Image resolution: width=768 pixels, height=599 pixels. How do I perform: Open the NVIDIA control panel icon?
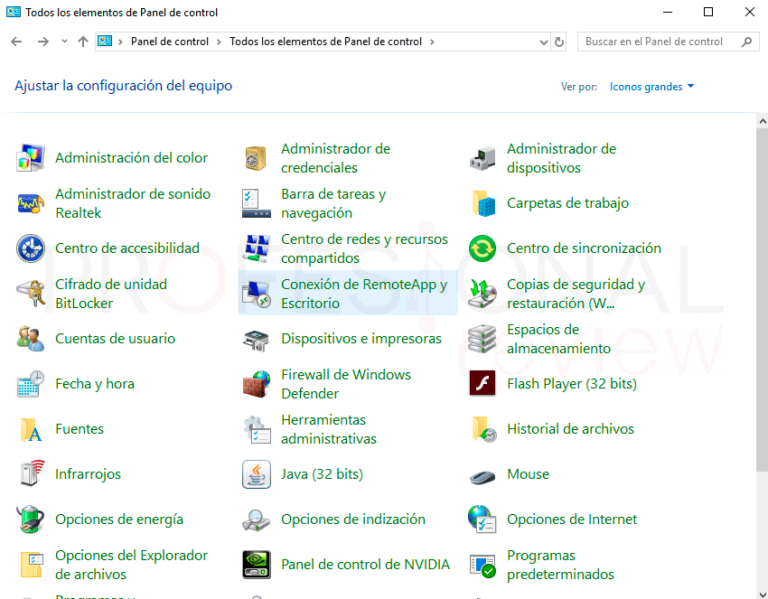pos(256,564)
